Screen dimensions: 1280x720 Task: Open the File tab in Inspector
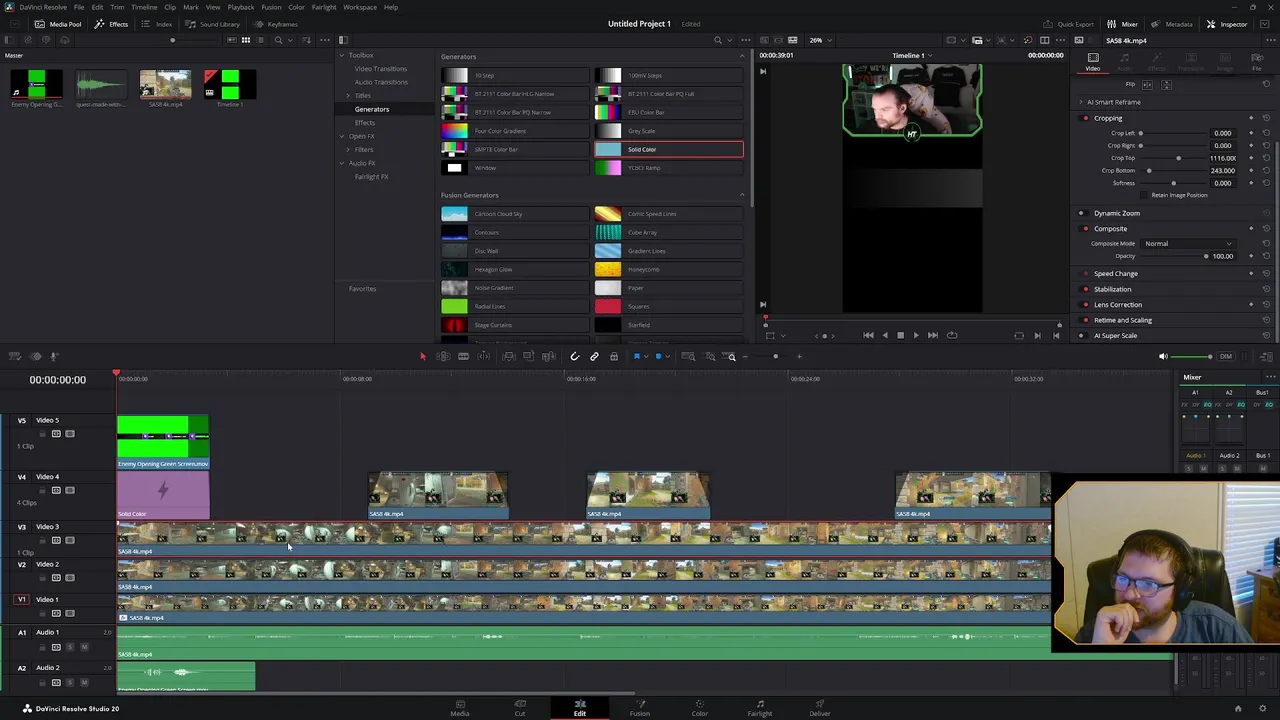click(1257, 62)
